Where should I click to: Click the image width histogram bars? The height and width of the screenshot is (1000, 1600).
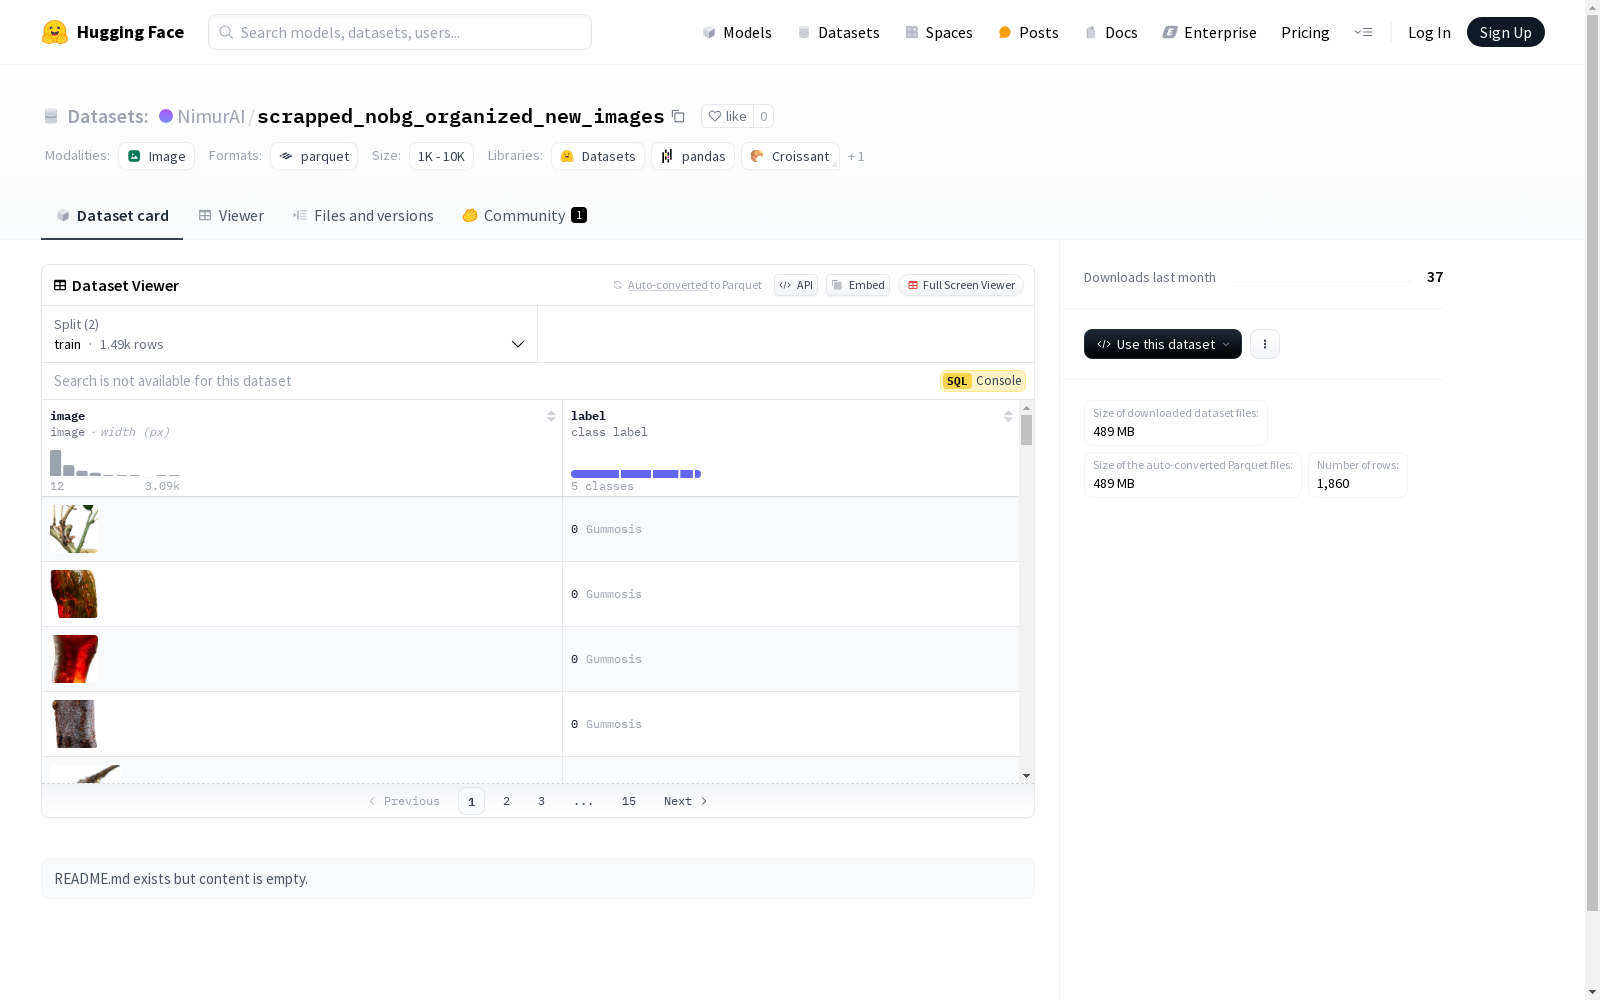click(115, 463)
